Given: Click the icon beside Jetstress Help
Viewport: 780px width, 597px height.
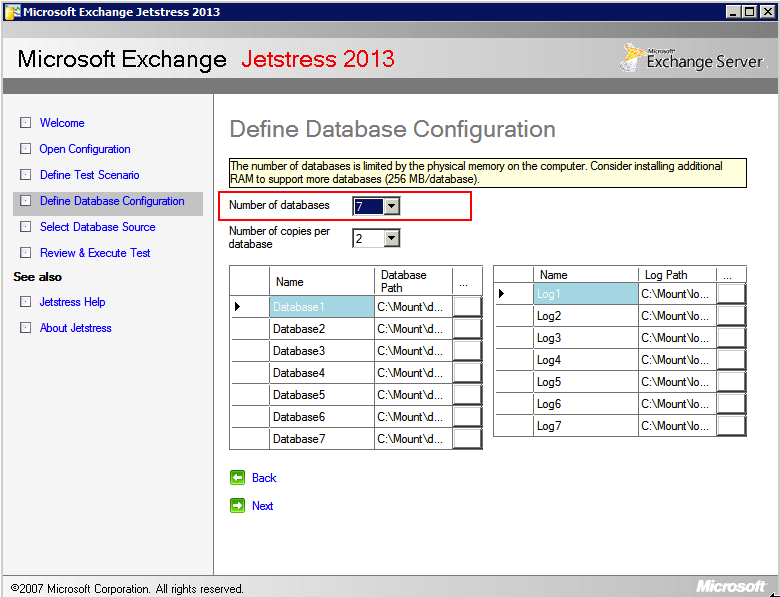Looking at the screenshot, I should click(x=26, y=302).
